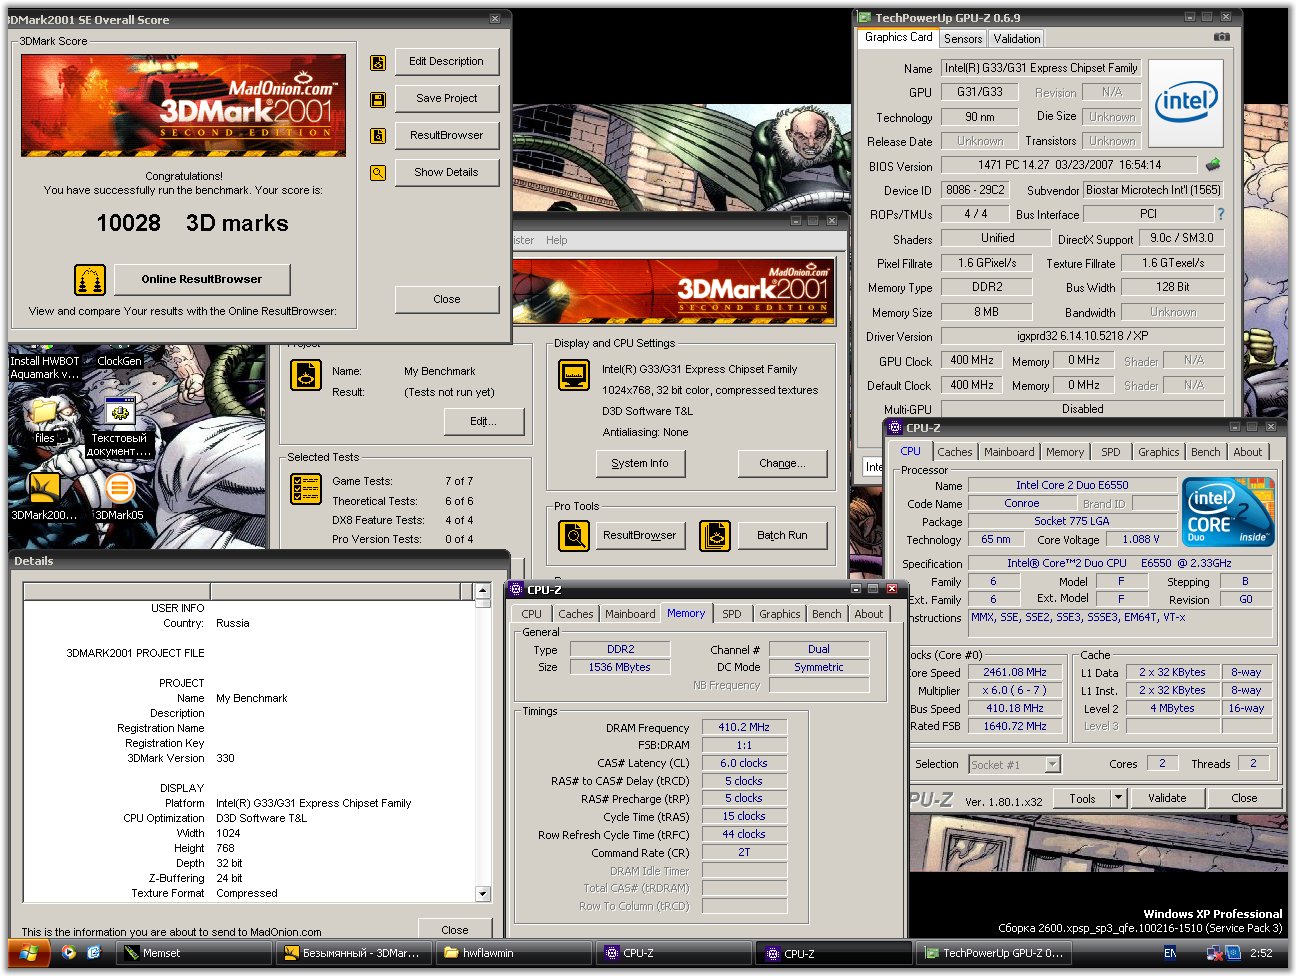
Task: Click the Change... button in display settings
Action: pyautogui.click(x=782, y=464)
